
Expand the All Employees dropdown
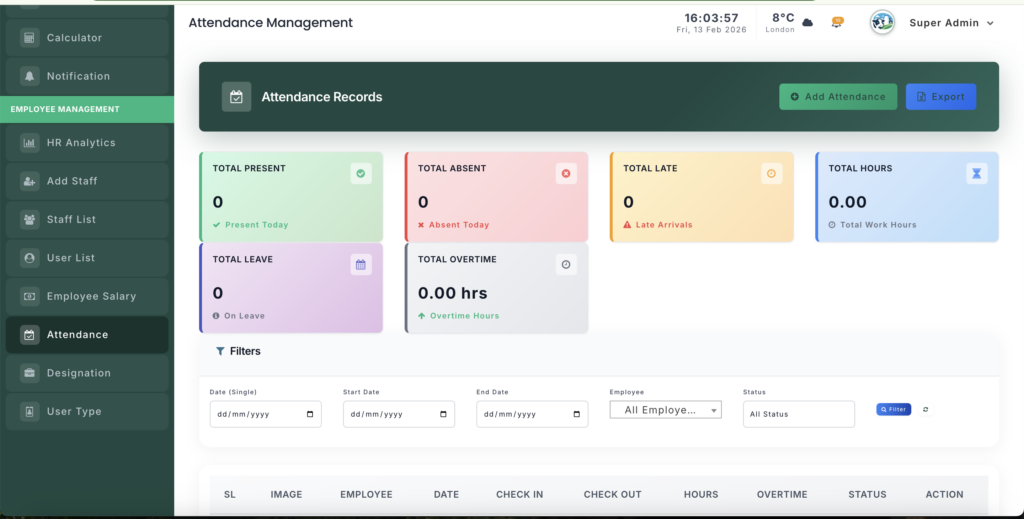point(665,410)
